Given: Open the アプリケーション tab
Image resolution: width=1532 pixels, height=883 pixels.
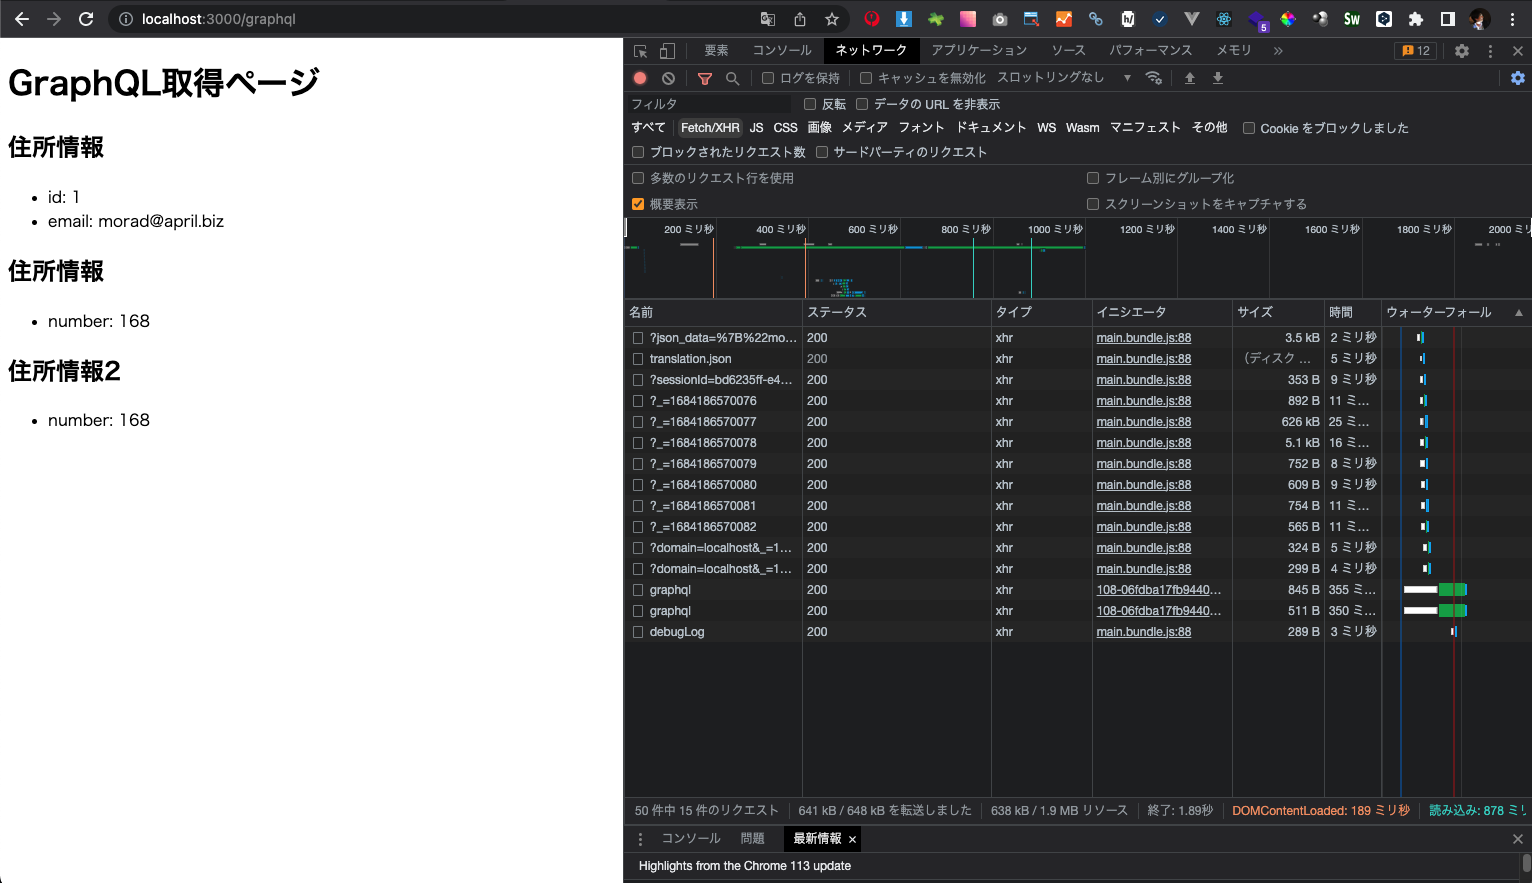Looking at the screenshot, I should pos(980,50).
